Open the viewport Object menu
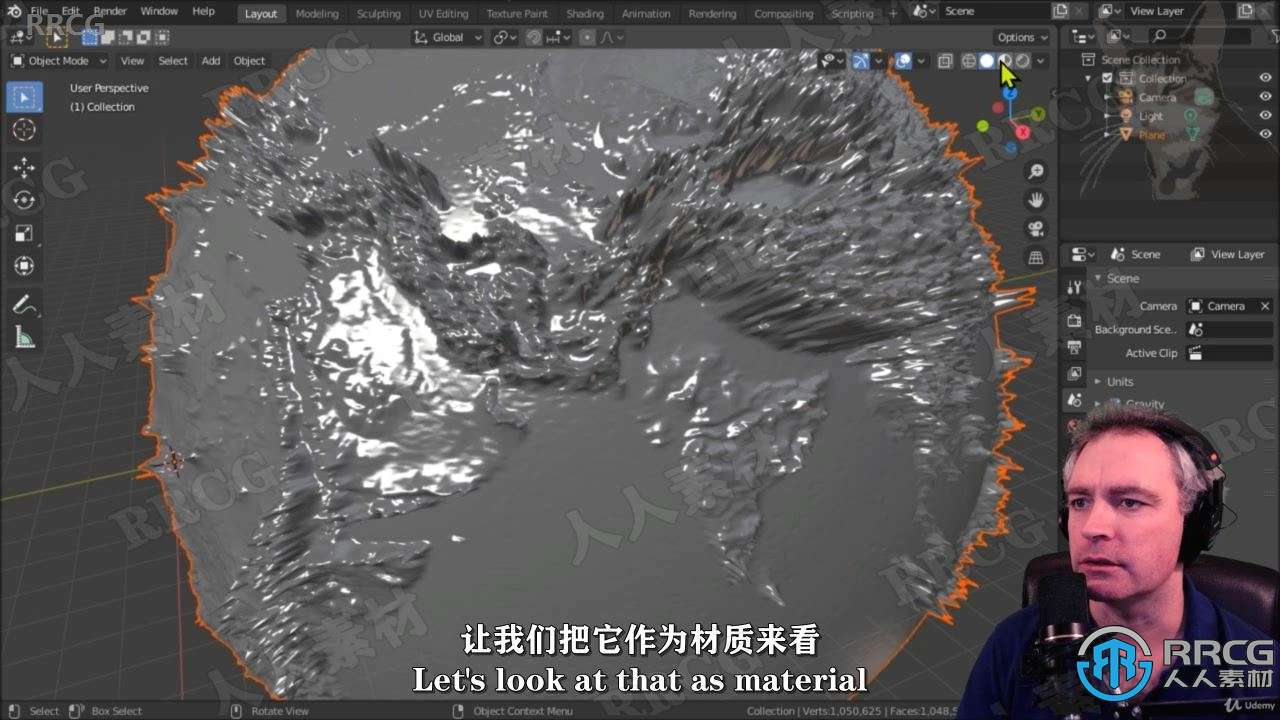This screenshot has width=1280, height=720. pos(249,61)
